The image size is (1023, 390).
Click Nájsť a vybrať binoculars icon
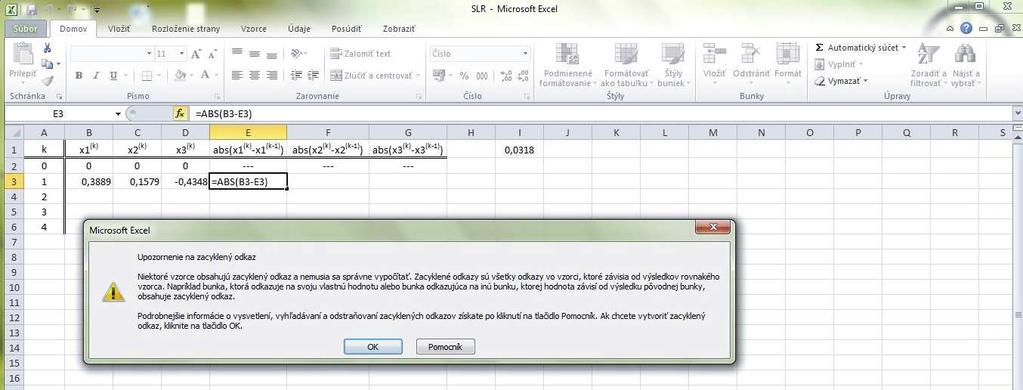pyautogui.click(x=965, y=65)
